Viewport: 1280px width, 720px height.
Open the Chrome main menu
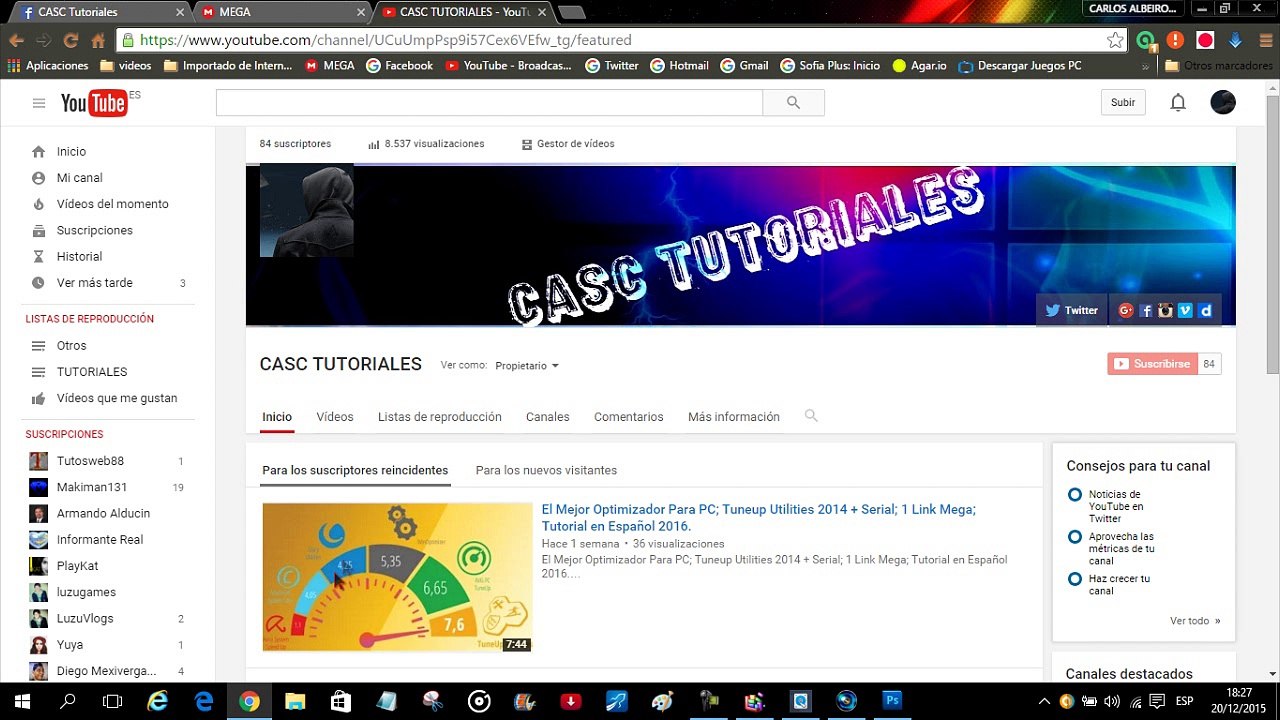tap(1264, 41)
